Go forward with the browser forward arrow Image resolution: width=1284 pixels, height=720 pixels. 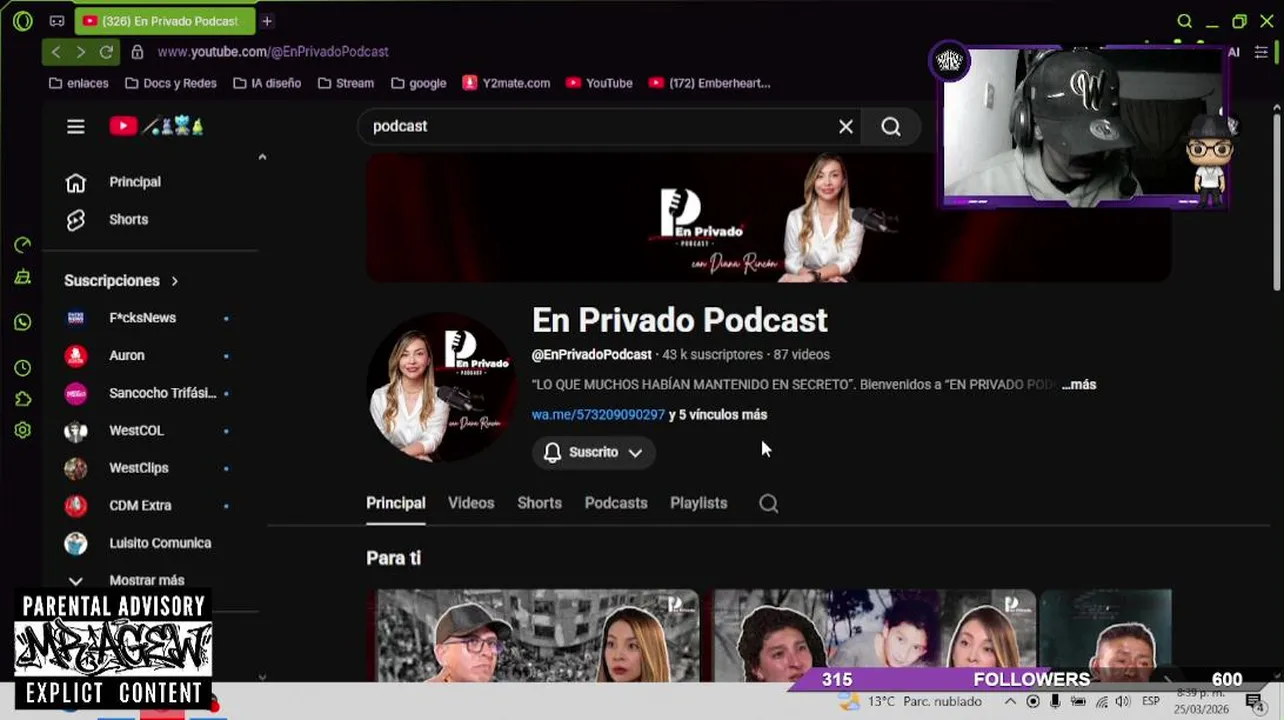pyautogui.click(x=81, y=52)
